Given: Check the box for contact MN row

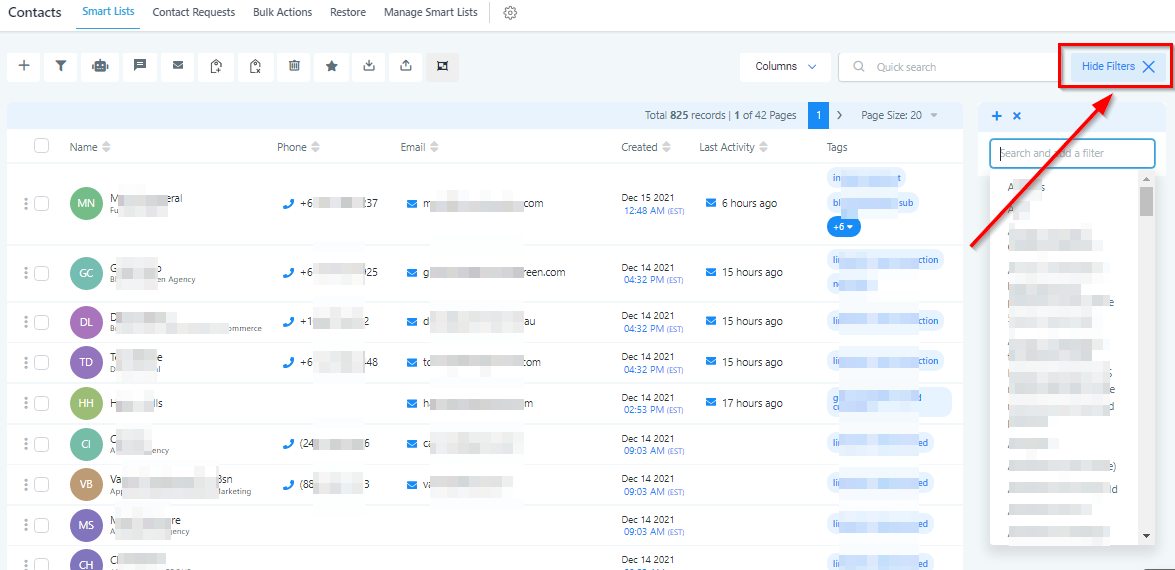Looking at the screenshot, I should 41,204.
